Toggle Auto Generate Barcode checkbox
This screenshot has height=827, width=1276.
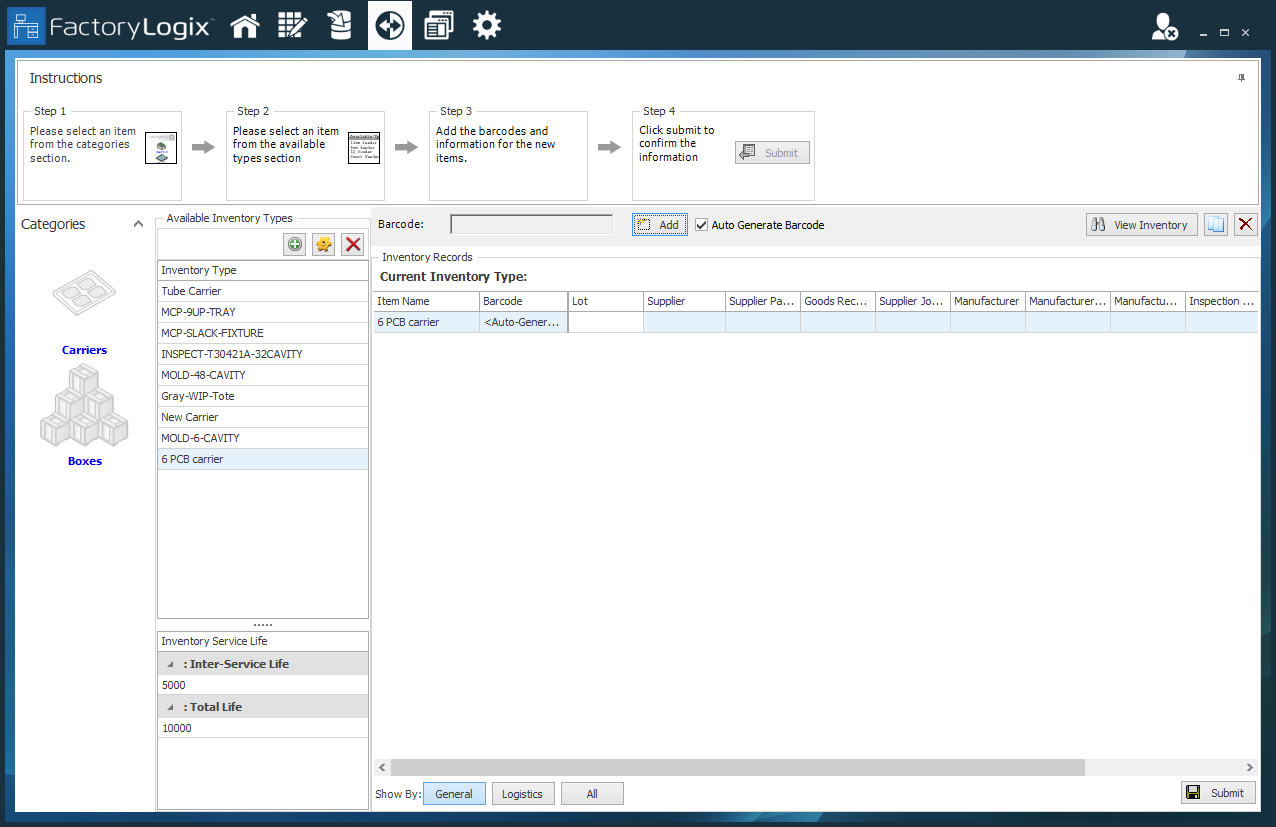tap(702, 225)
